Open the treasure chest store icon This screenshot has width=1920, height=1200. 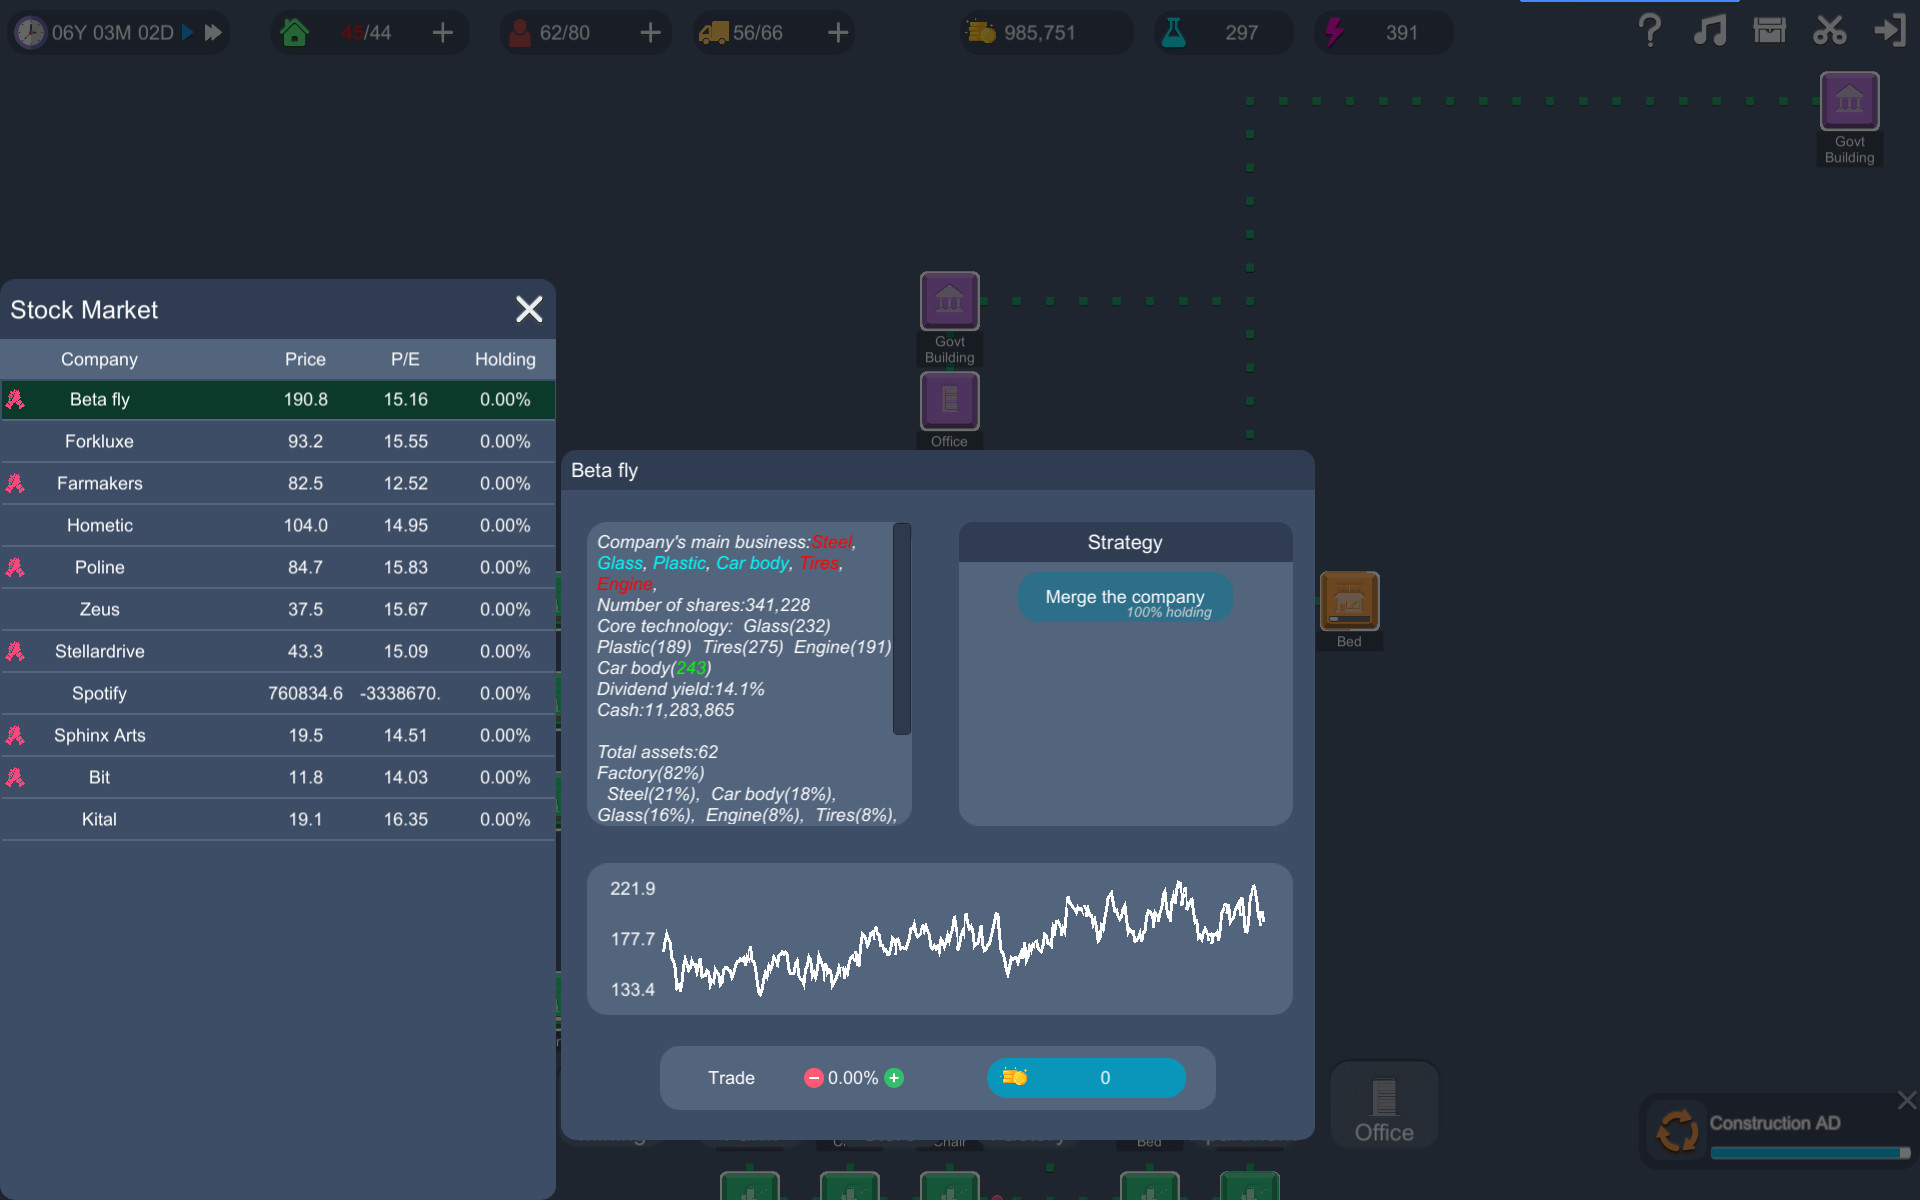tap(1770, 31)
